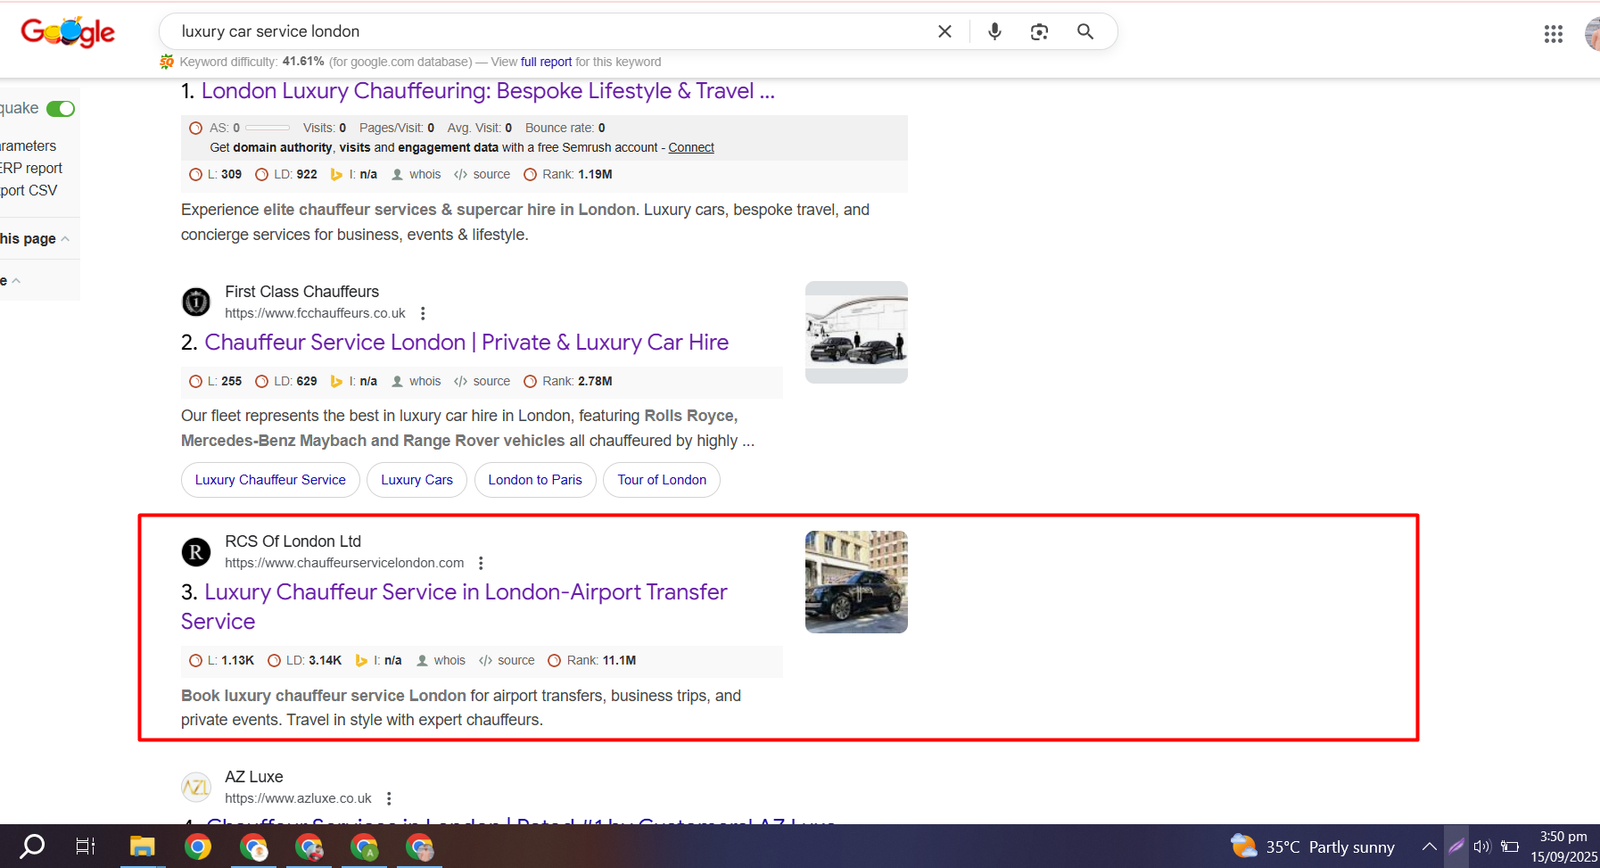Image resolution: width=1600 pixels, height=868 pixels.
Task: Open Windows taskbar search
Action: pyautogui.click(x=33, y=847)
